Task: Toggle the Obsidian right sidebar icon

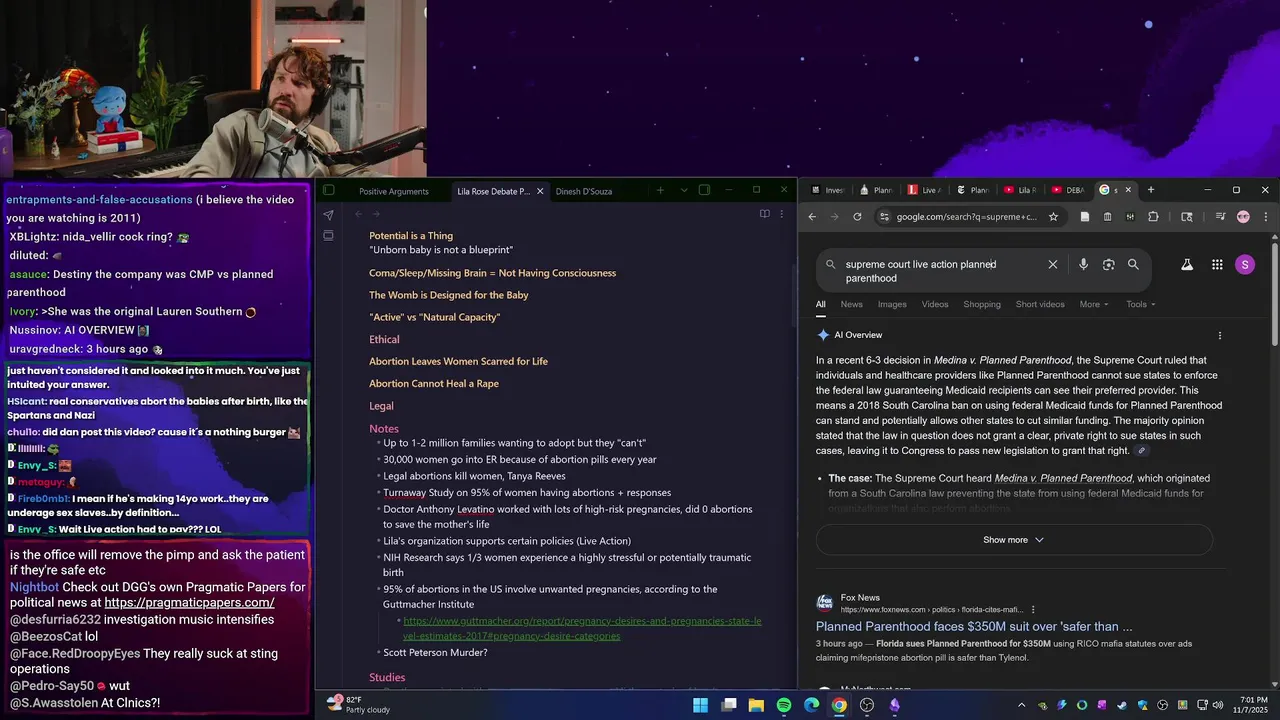Action: pos(704,190)
